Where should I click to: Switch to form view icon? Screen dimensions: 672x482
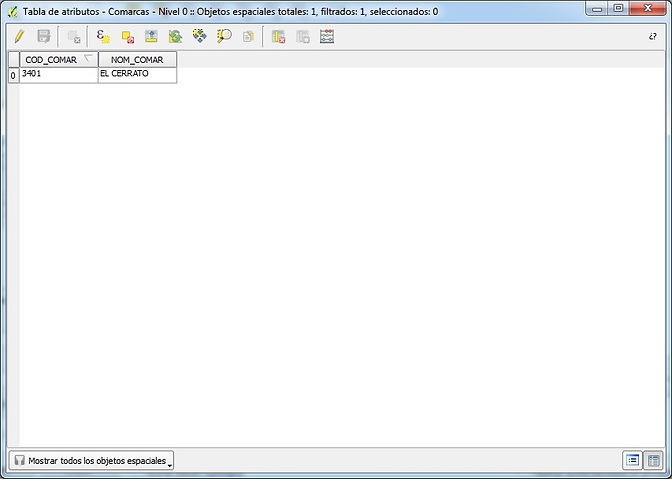[632, 461]
